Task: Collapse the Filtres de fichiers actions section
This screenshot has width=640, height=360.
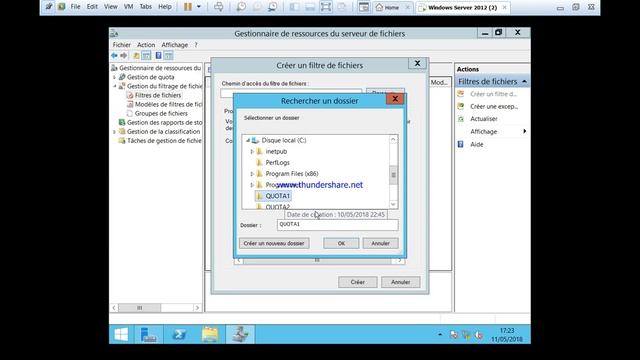Action: coord(524,82)
